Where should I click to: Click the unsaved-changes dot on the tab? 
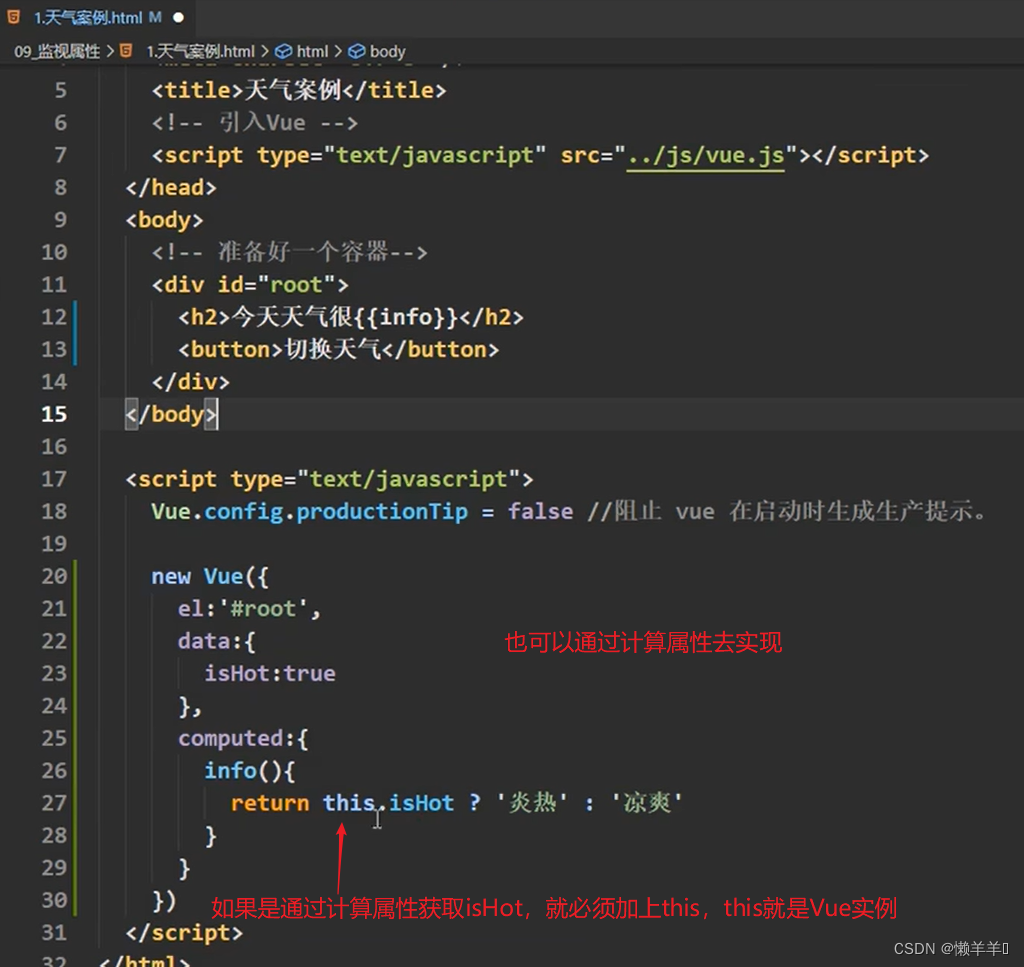178,18
